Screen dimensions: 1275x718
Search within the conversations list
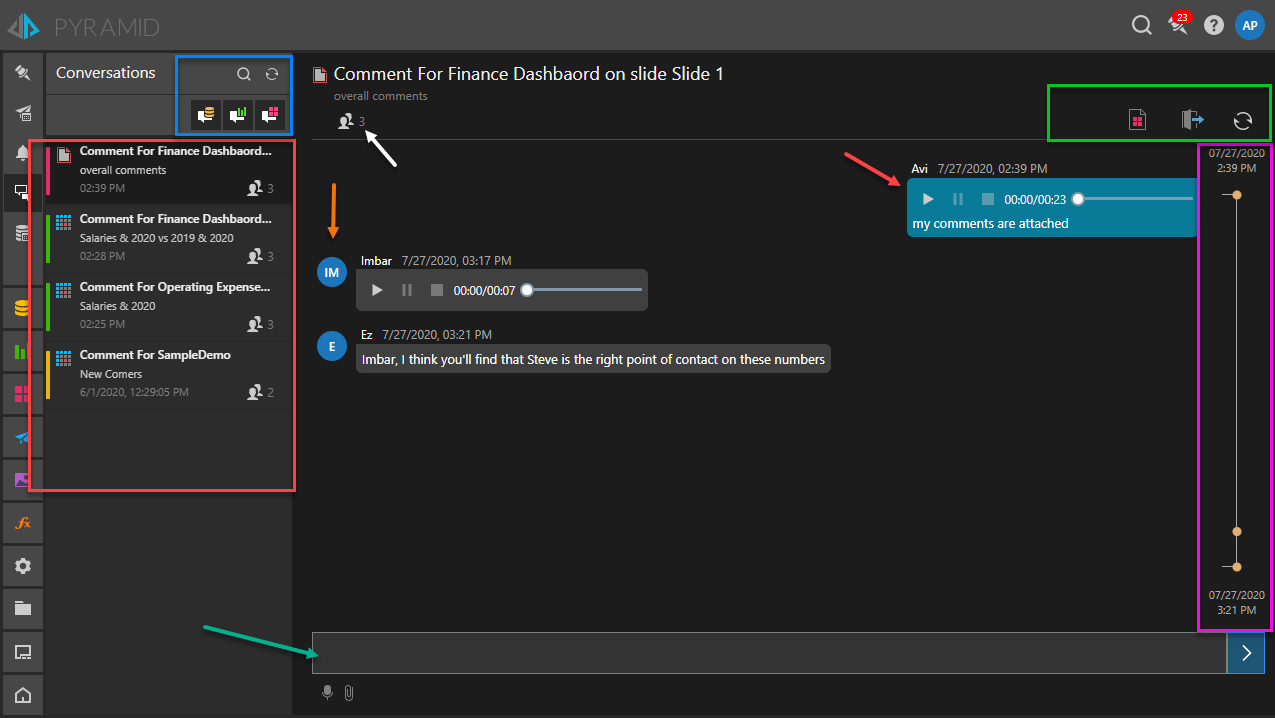[243, 73]
